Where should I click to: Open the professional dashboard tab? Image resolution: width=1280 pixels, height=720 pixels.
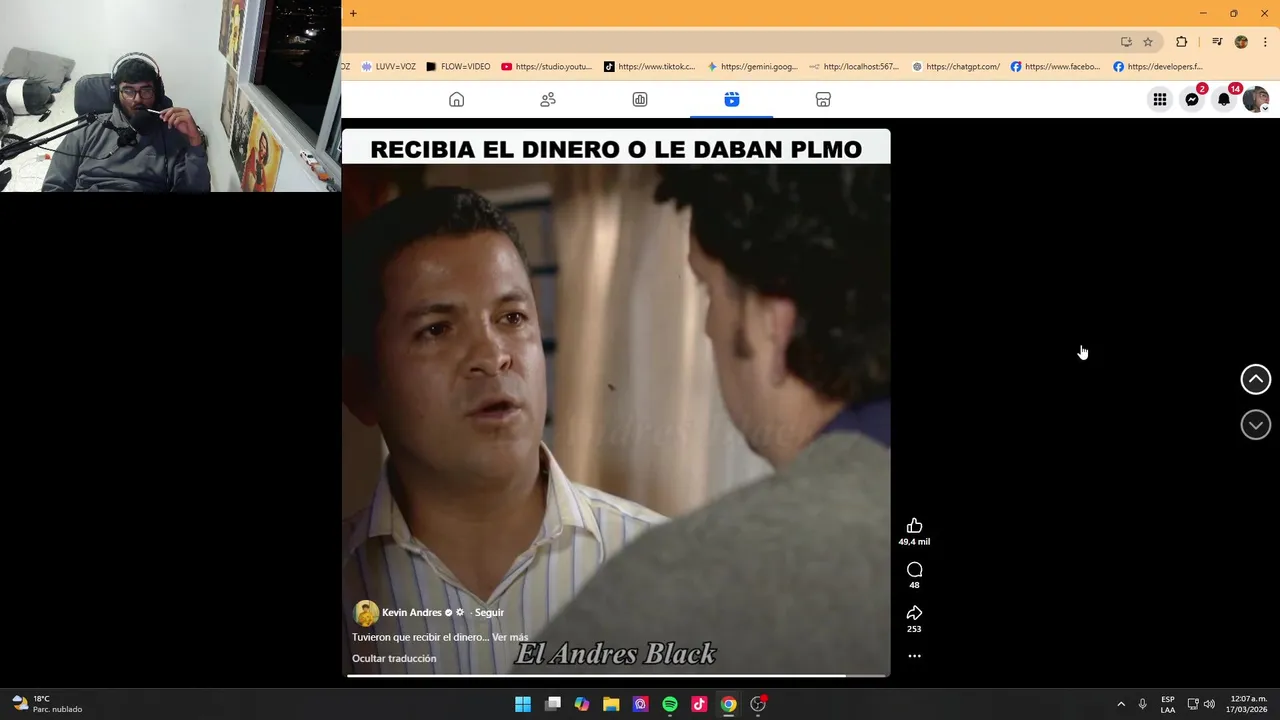(640, 100)
